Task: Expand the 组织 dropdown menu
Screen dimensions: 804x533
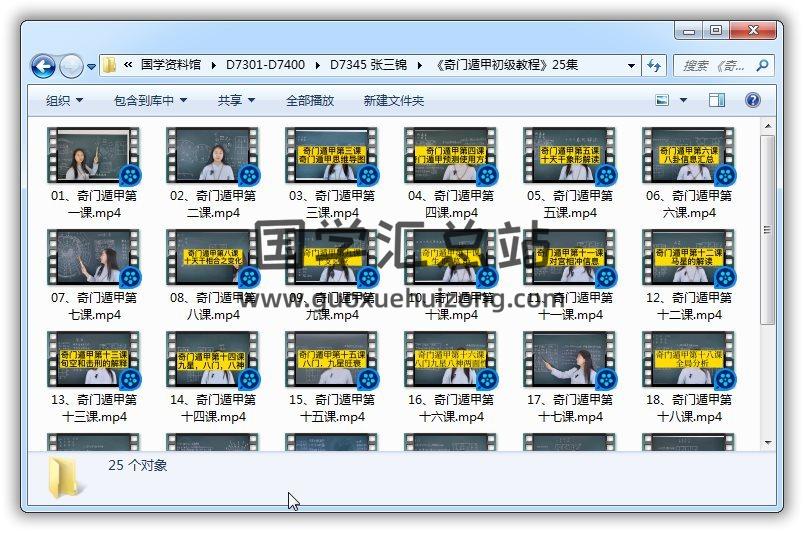Action: click(x=64, y=100)
